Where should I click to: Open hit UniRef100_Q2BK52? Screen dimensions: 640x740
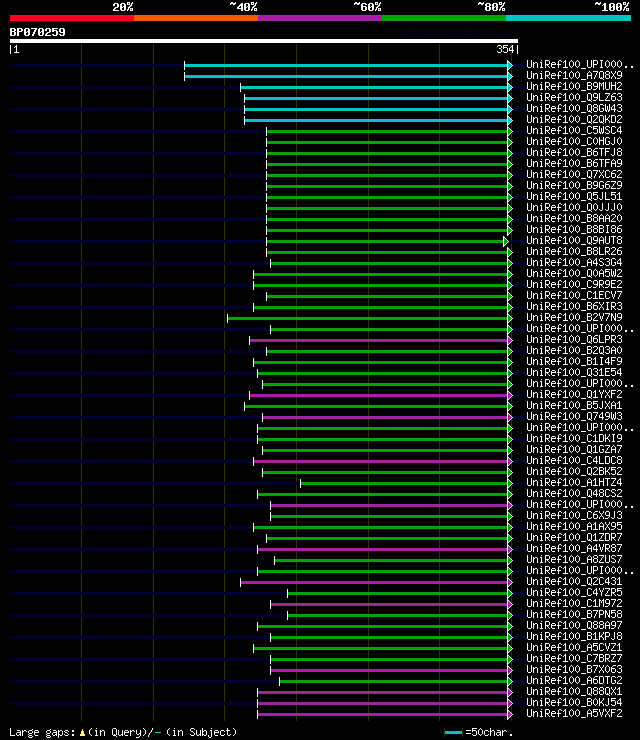(x=574, y=472)
